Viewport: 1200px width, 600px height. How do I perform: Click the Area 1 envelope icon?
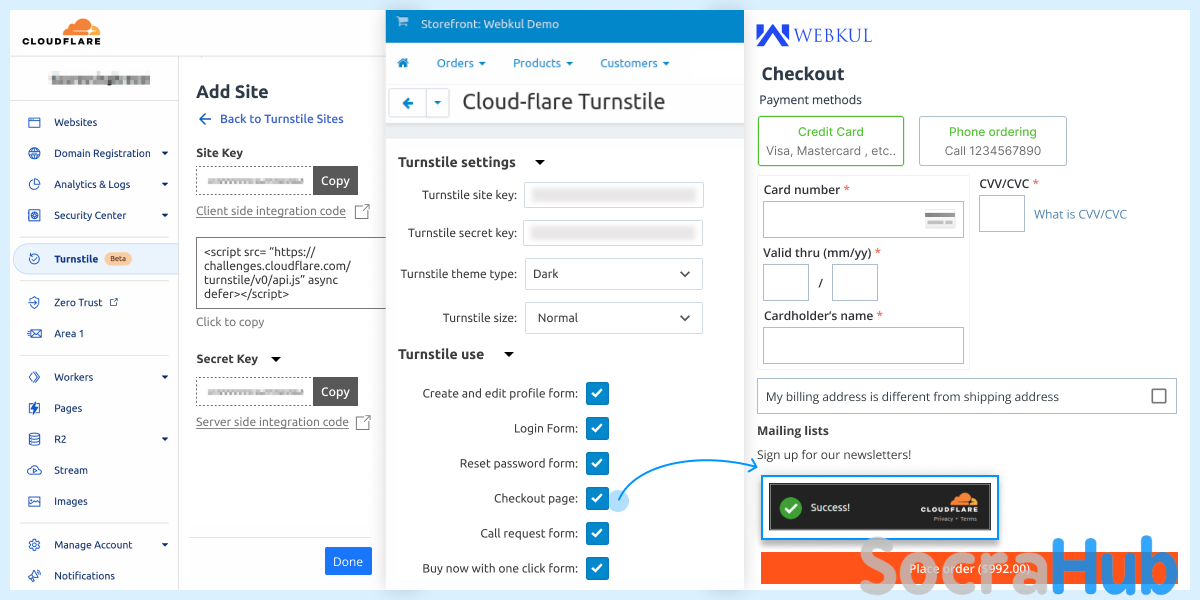(x=34, y=333)
